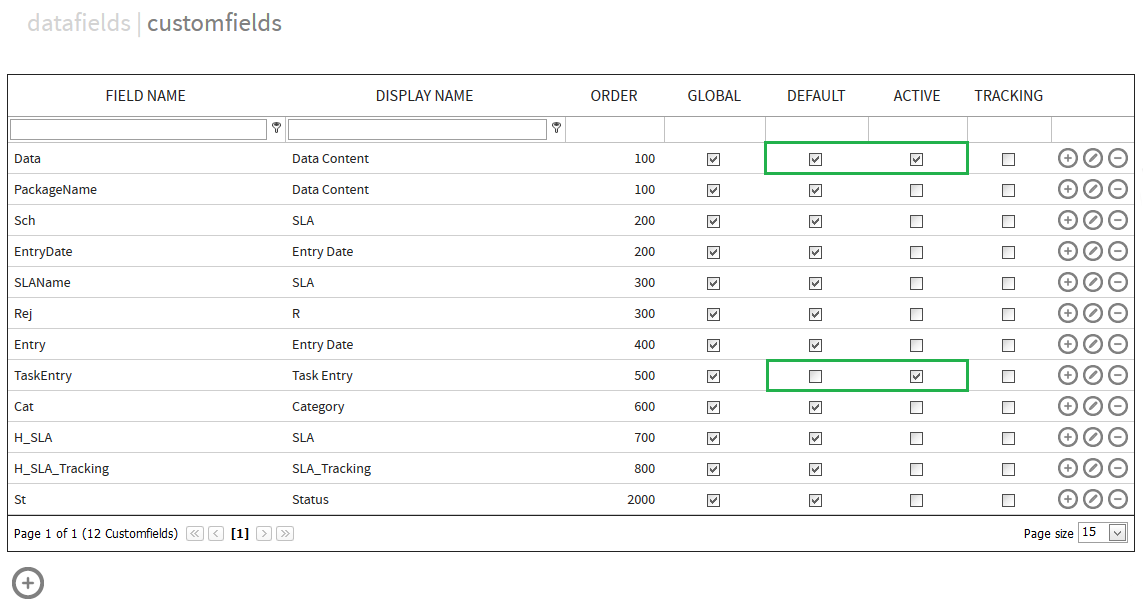Screen dimensions: 1143x610
Task: Click the large add button below the grid
Action: pos(27,582)
